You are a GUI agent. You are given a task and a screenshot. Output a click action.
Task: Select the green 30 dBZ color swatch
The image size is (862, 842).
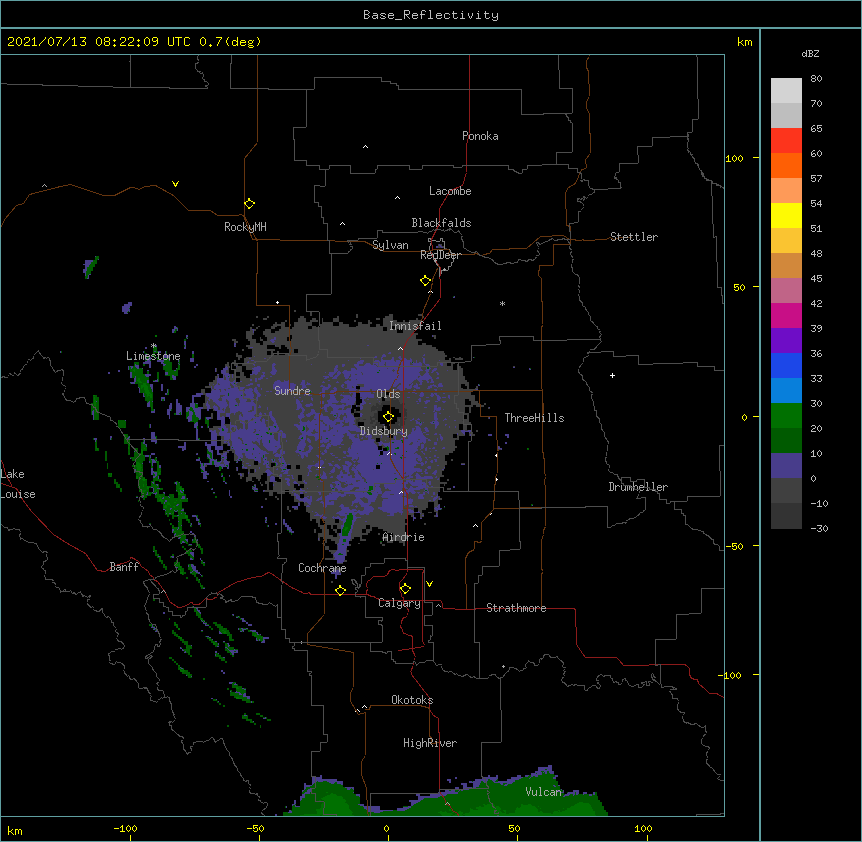pos(786,416)
